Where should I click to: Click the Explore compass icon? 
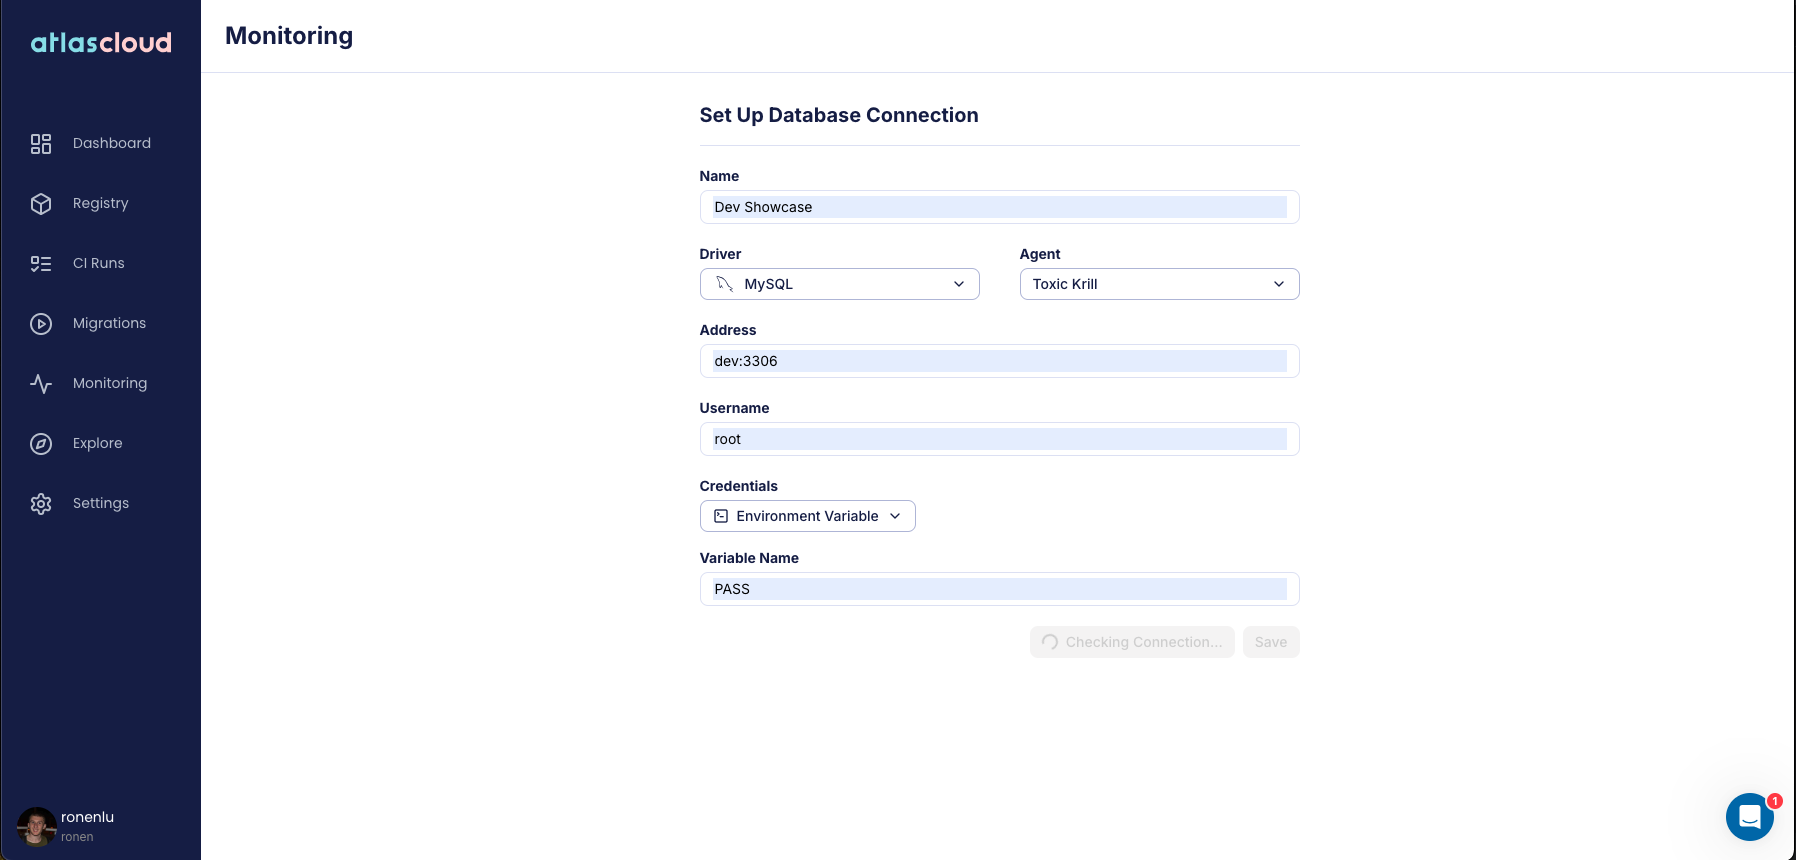click(41, 444)
